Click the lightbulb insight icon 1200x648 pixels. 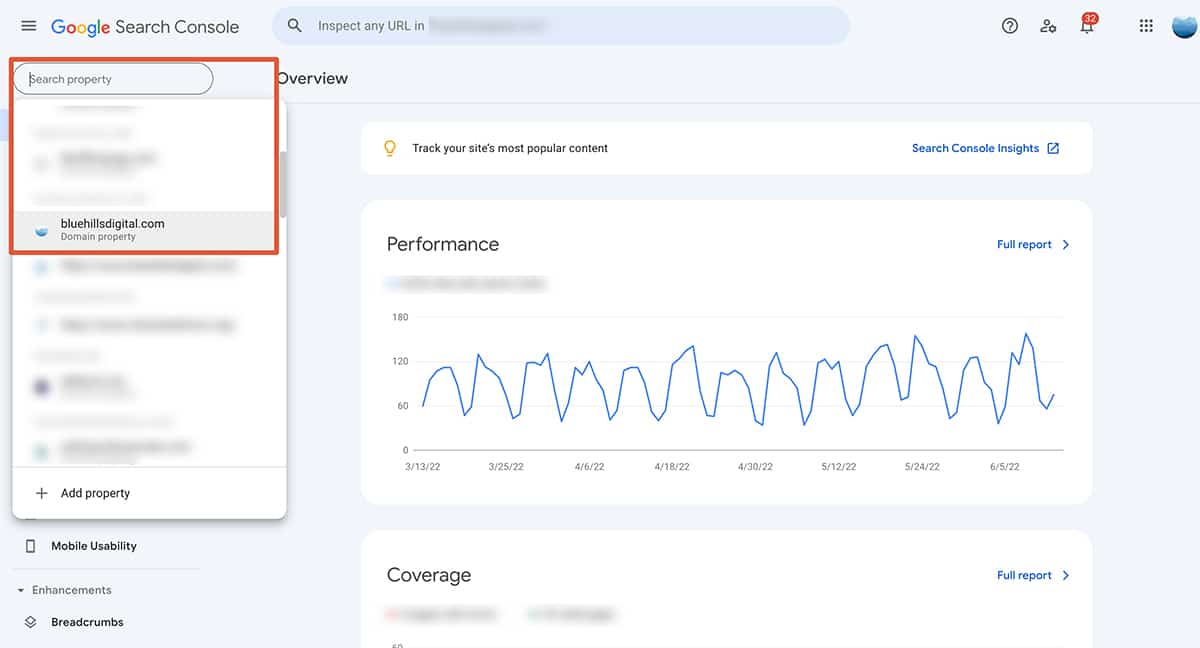point(390,147)
